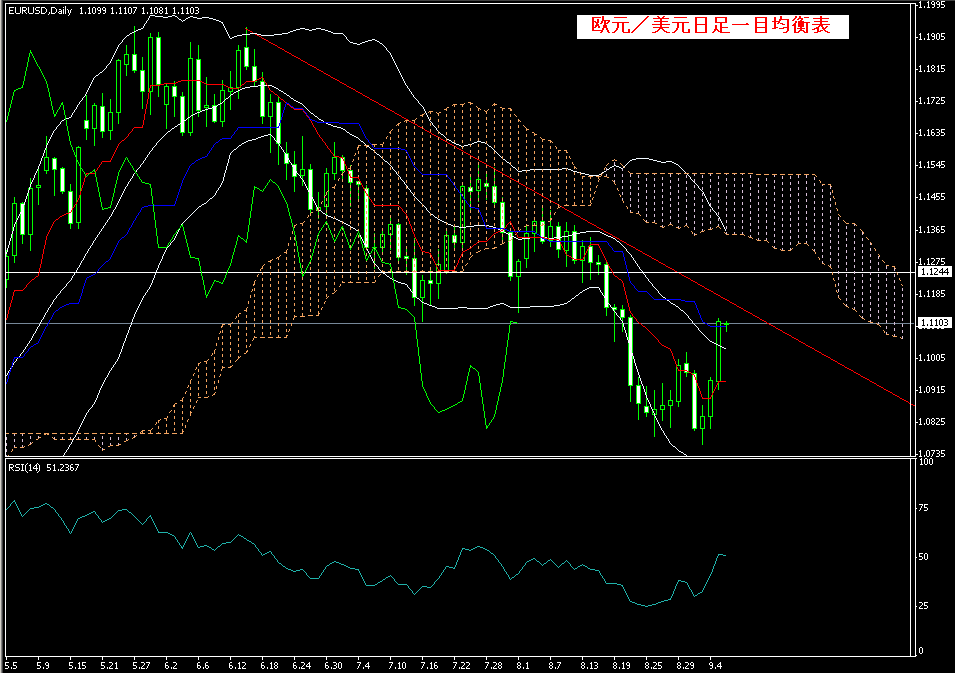The width and height of the screenshot is (955, 673).
Task: Select the 1.1455 price scale value
Action: coord(932,197)
